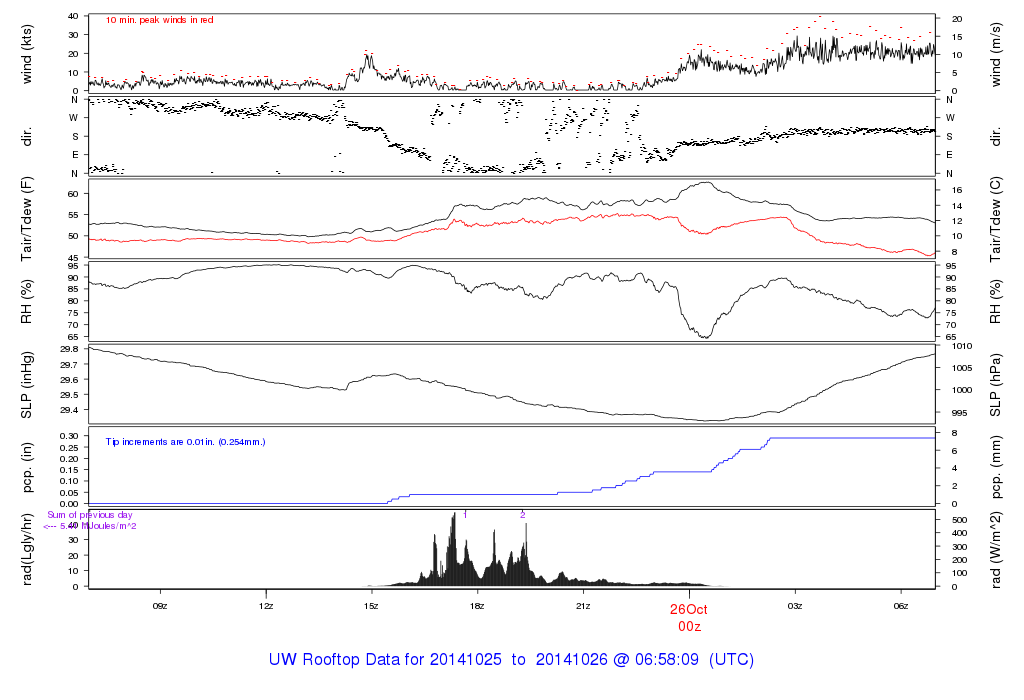
Task: Click the red '00z' label
Action: [689, 627]
